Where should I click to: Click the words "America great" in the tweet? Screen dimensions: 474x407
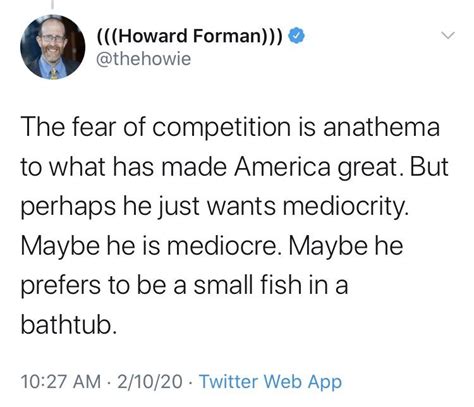pyautogui.click(x=316, y=168)
